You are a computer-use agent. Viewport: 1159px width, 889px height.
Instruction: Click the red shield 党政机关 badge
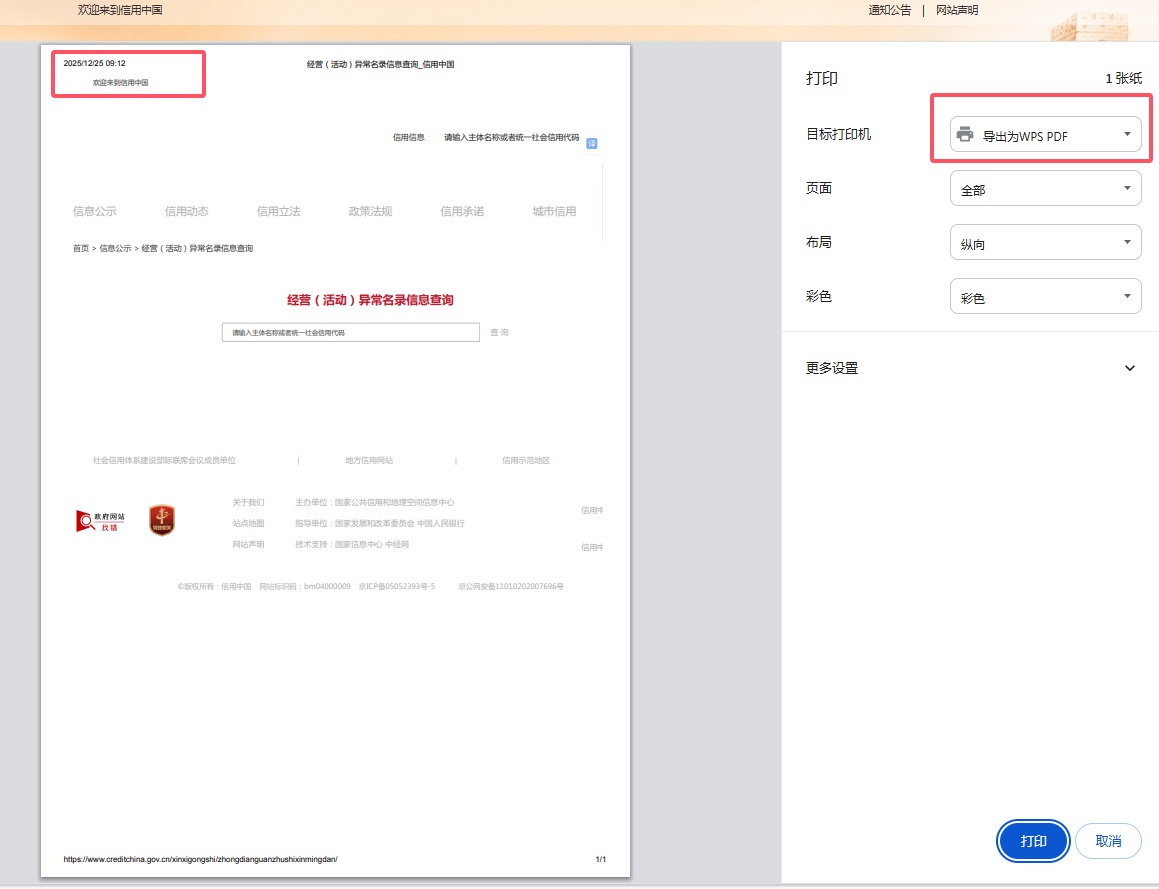tap(162, 519)
